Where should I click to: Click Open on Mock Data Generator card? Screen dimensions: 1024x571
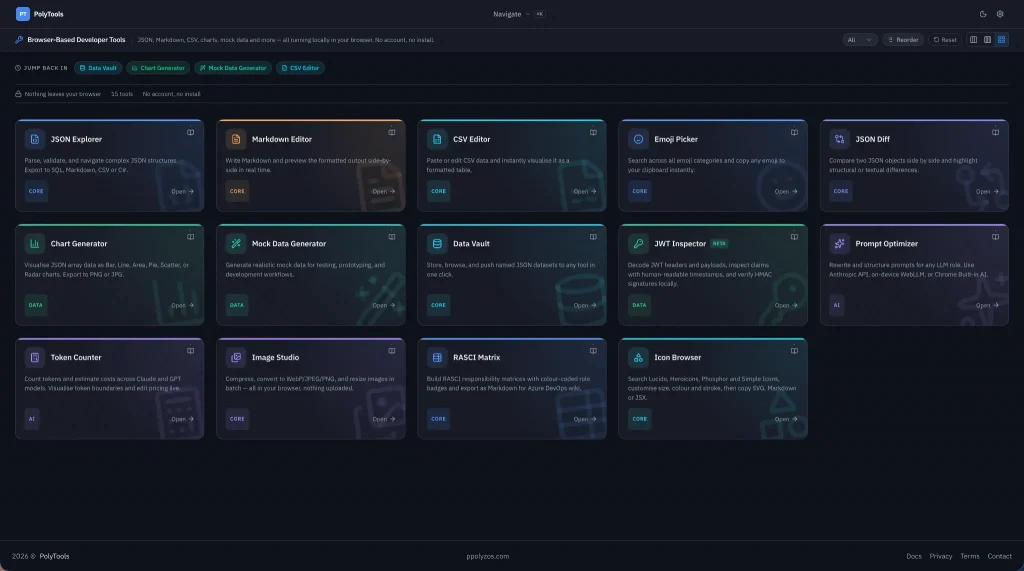(x=383, y=305)
